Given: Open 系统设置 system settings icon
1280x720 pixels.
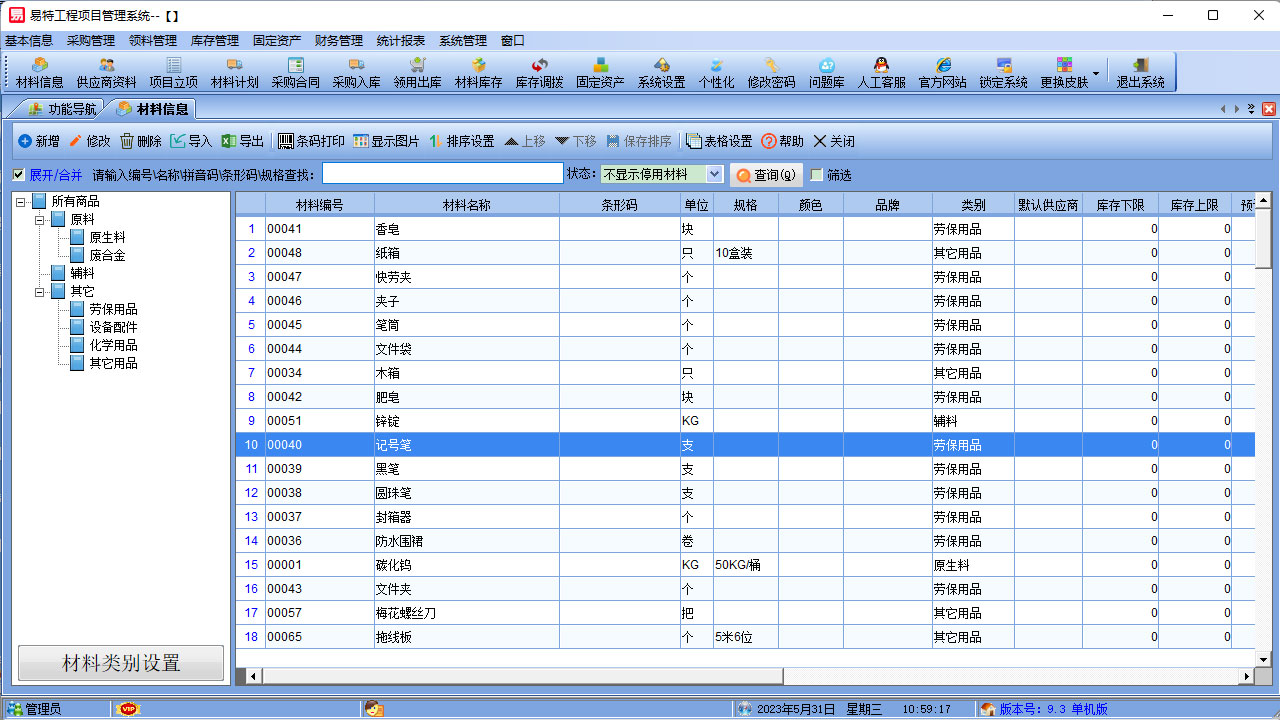Looking at the screenshot, I should click(x=662, y=71).
